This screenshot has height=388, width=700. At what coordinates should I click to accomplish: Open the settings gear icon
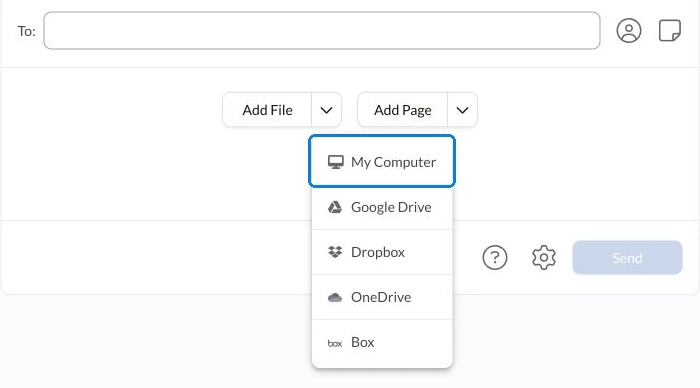(x=544, y=258)
